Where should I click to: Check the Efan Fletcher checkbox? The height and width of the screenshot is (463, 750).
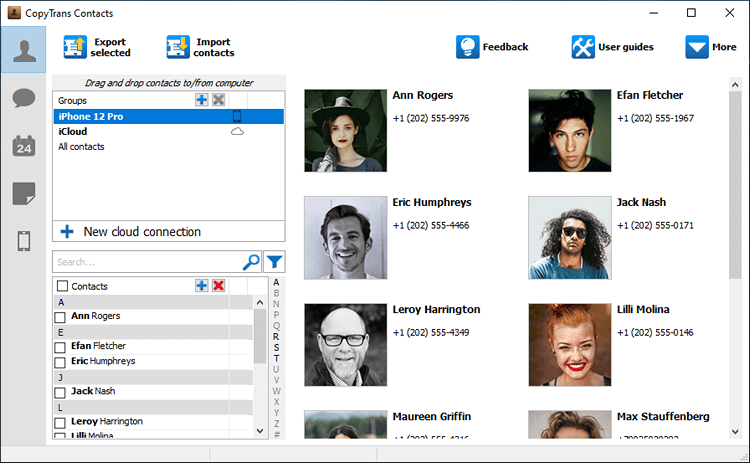tap(60, 347)
